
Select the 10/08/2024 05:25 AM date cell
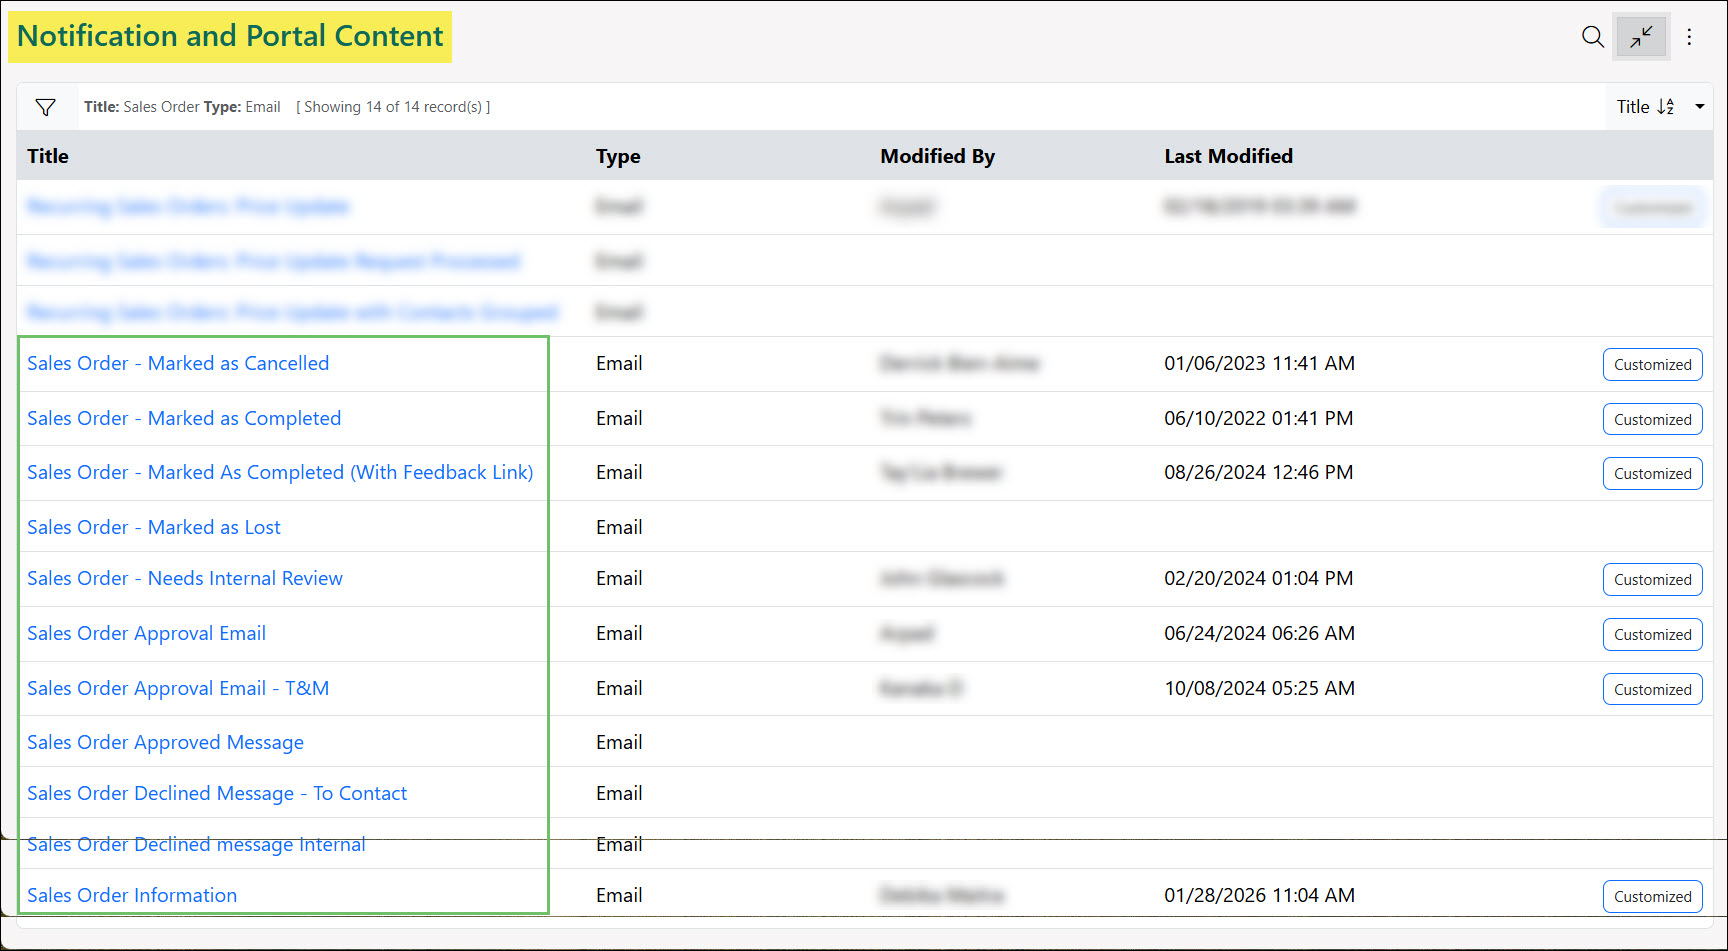(1259, 688)
